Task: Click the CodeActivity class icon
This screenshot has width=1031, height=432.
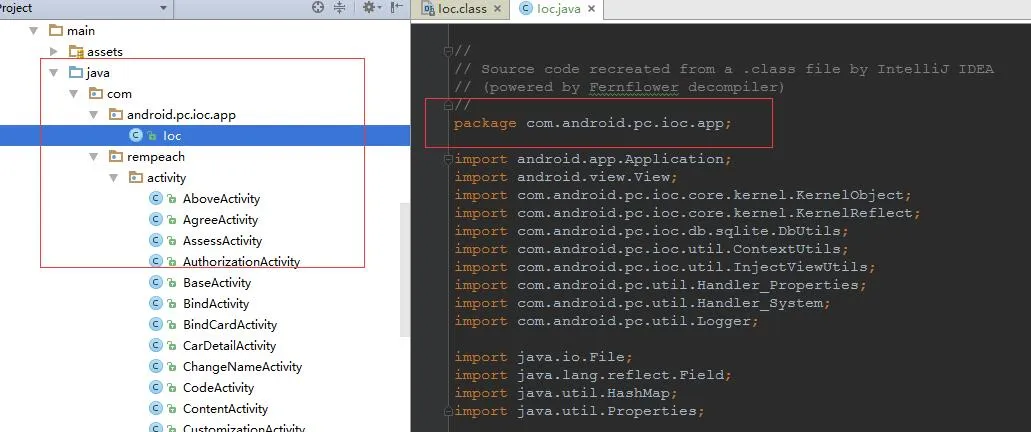Action: [x=156, y=388]
